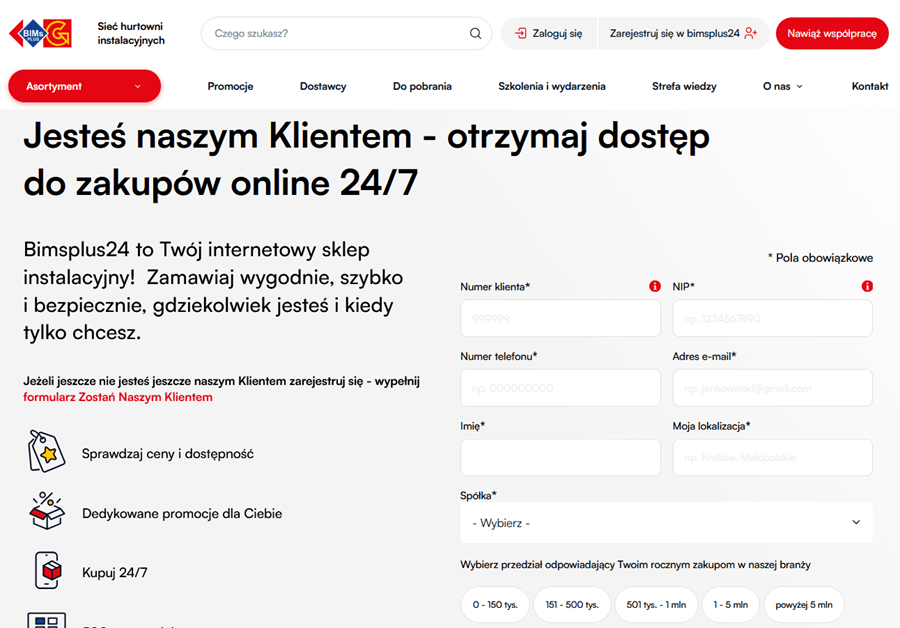
Task: Click the add-user icon beside bimsplus24
Action: 751,33
